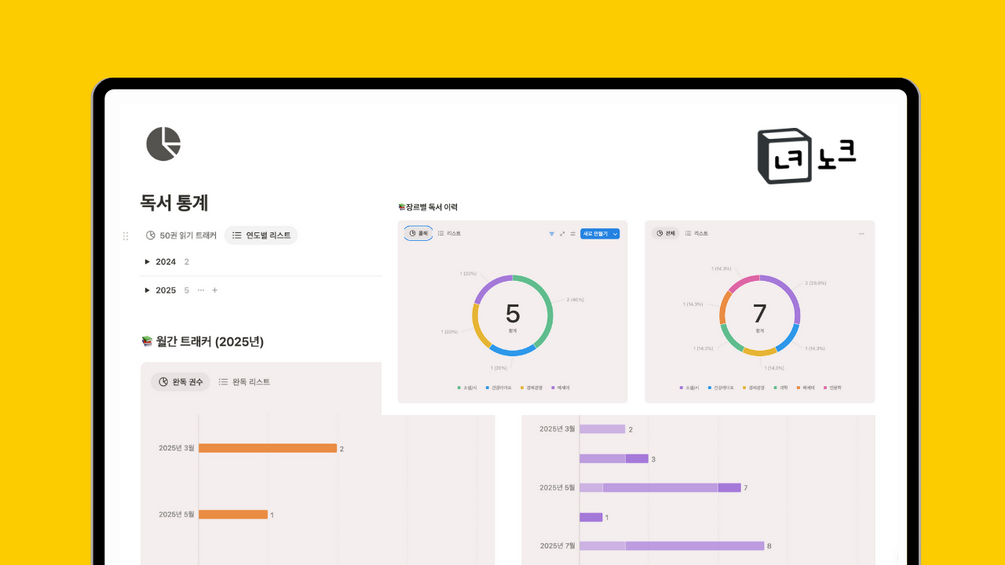Click the 2 (40%) label on the donut chart
The image size is (1005, 565).
point(575,300)
